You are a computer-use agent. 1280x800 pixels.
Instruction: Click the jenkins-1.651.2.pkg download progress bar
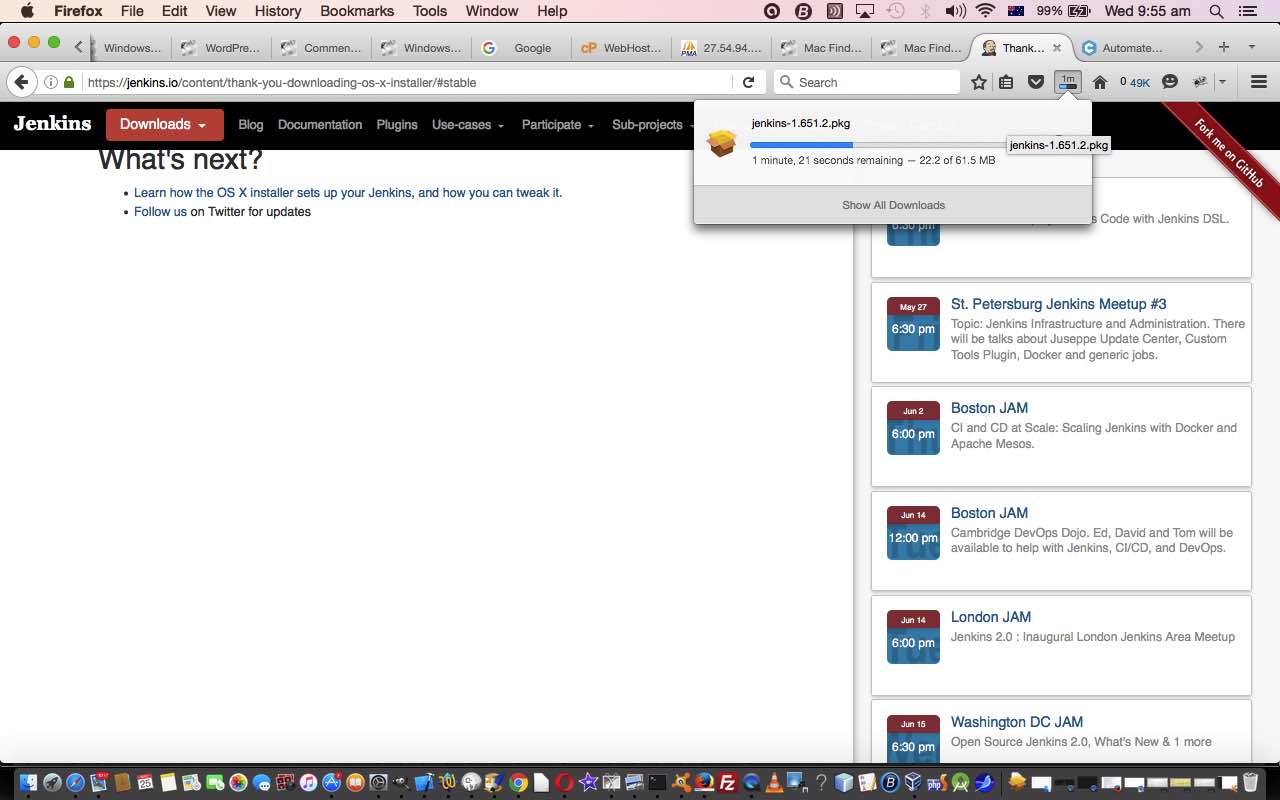(x=880, y=144)
